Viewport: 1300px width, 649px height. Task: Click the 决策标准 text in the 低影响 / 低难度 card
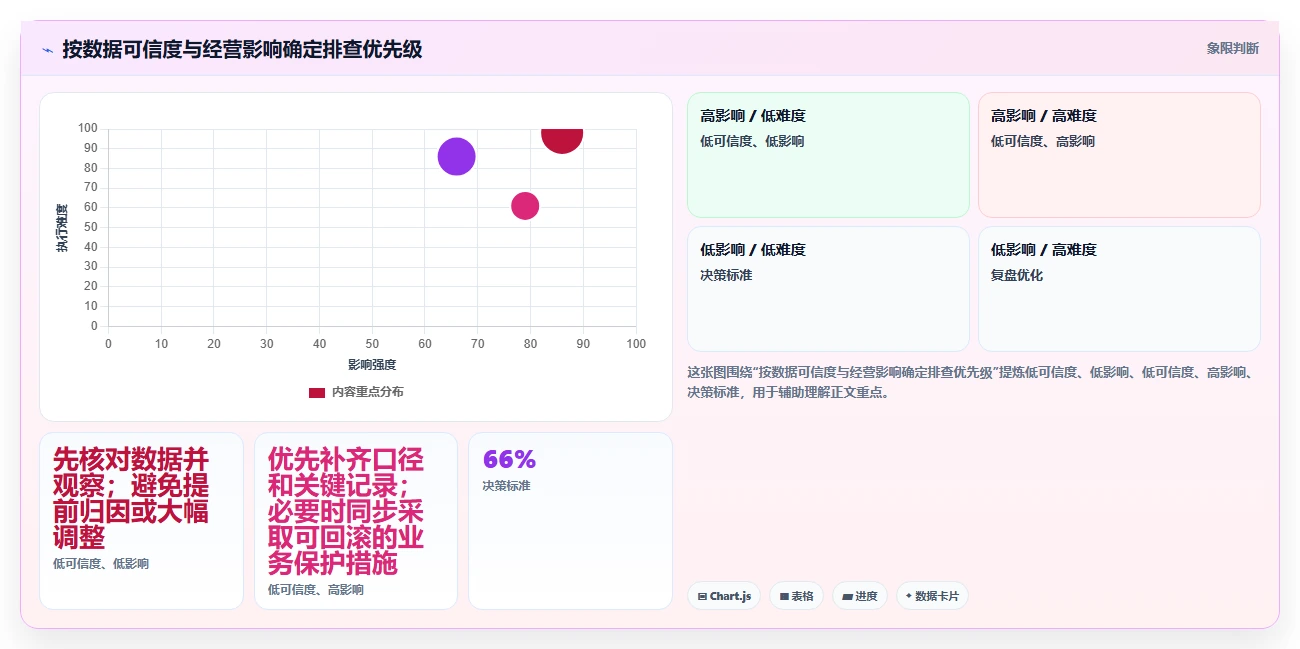(x=726, y=275)
